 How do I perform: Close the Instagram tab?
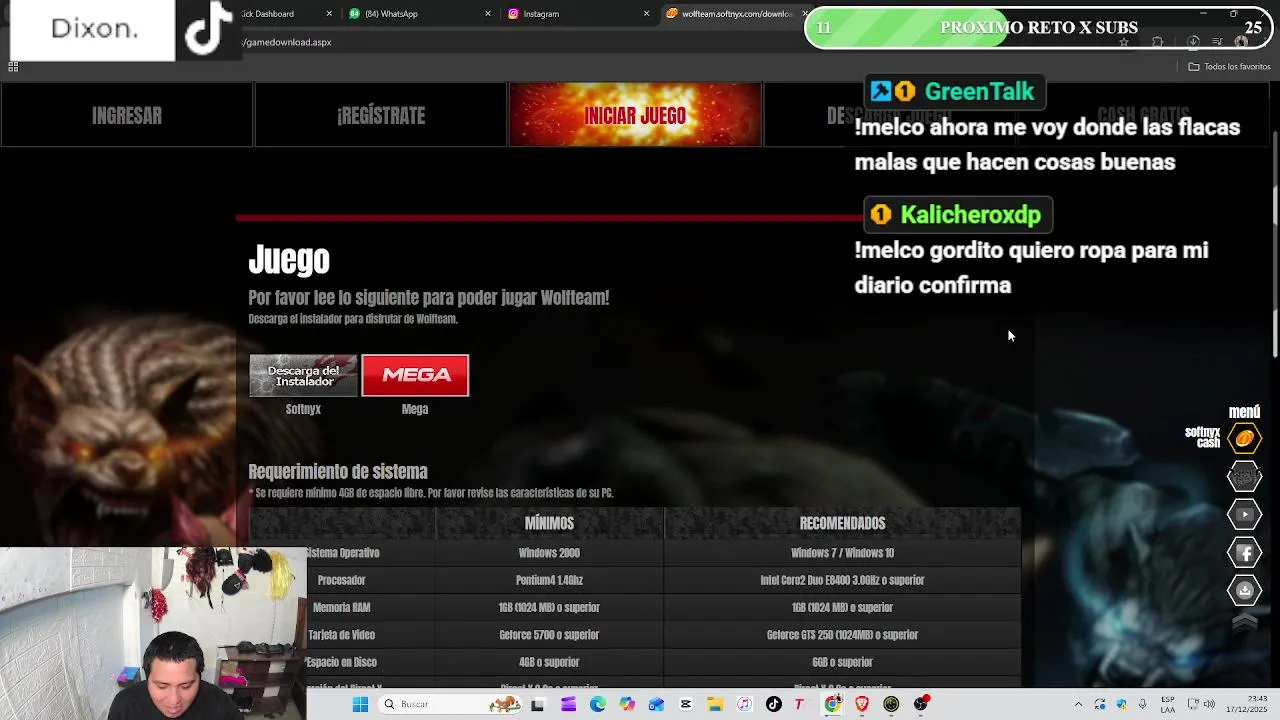[x=646, y=14]
